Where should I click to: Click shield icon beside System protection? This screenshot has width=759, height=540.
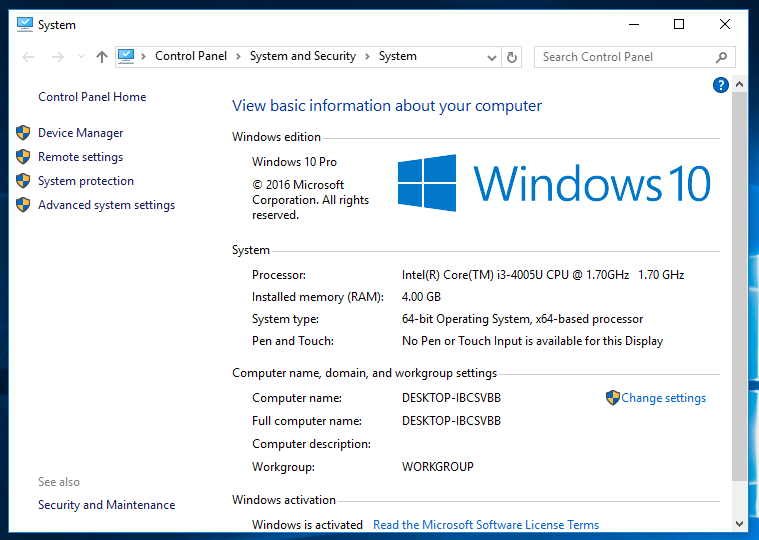tap(23, 181)
